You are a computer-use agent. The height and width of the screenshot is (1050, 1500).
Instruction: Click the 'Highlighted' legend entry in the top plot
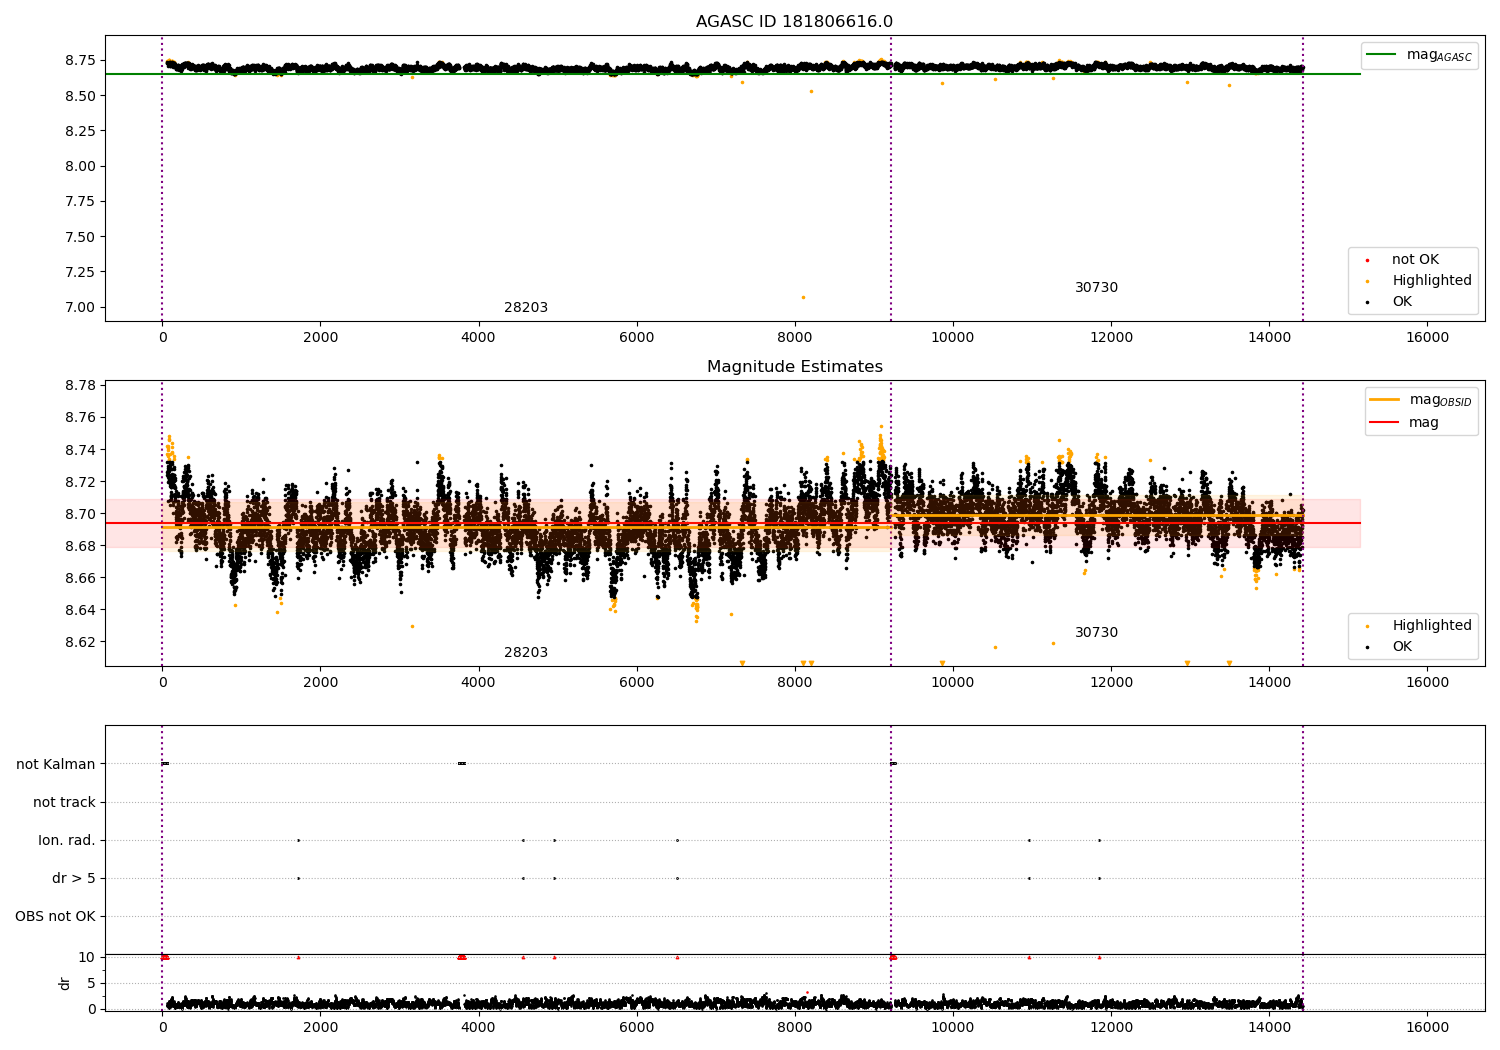[x=1418, y=281]
